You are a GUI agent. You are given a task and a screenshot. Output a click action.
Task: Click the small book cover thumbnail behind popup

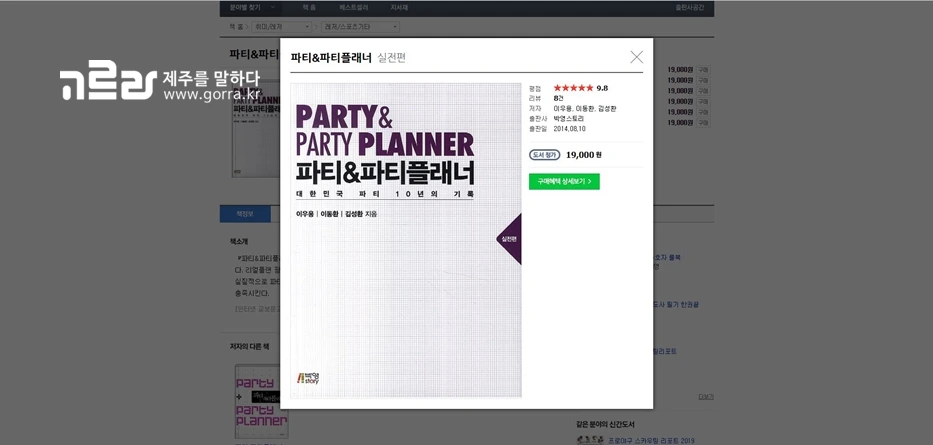pos(256,128)
